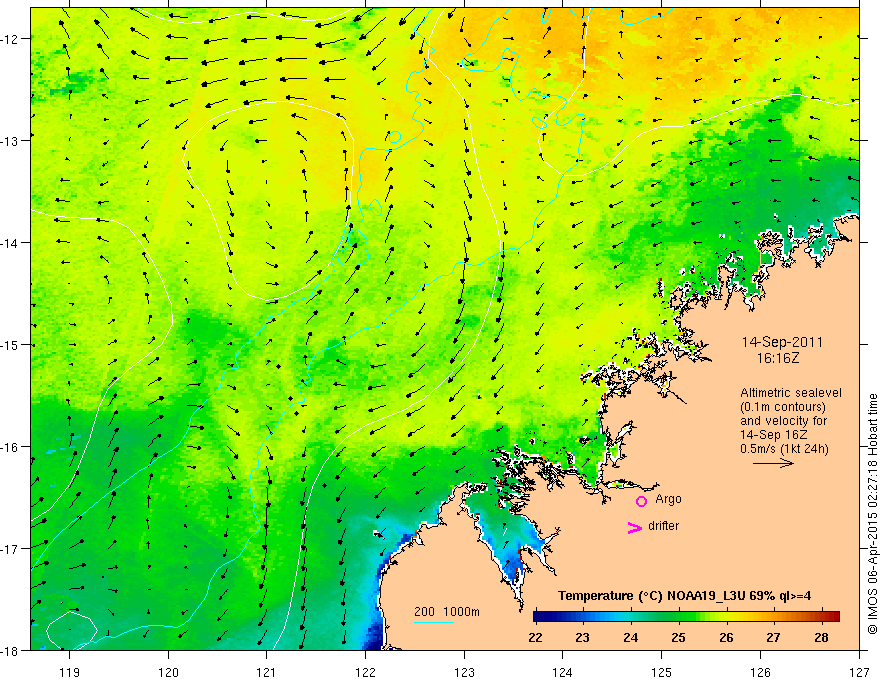The width and height of the screenshot is (880, 680).
Task: Click the Temperature NOAA19_L3U colorbar title
Action: point(684,596)
